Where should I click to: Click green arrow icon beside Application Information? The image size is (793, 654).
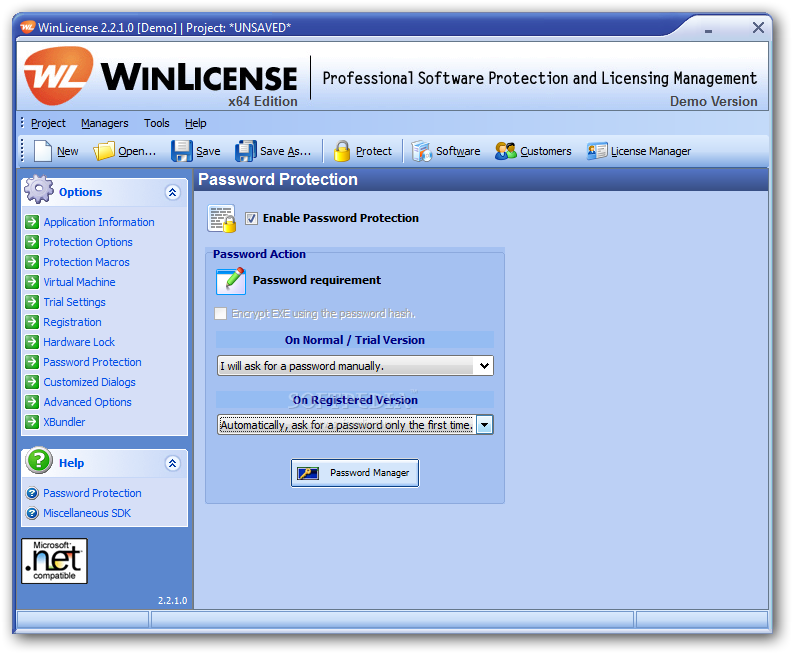click(32, 222)
